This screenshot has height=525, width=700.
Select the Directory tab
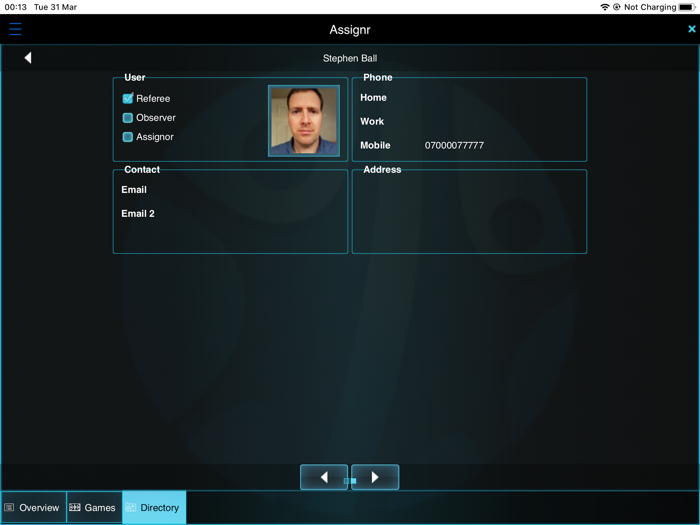click(154, 508)
